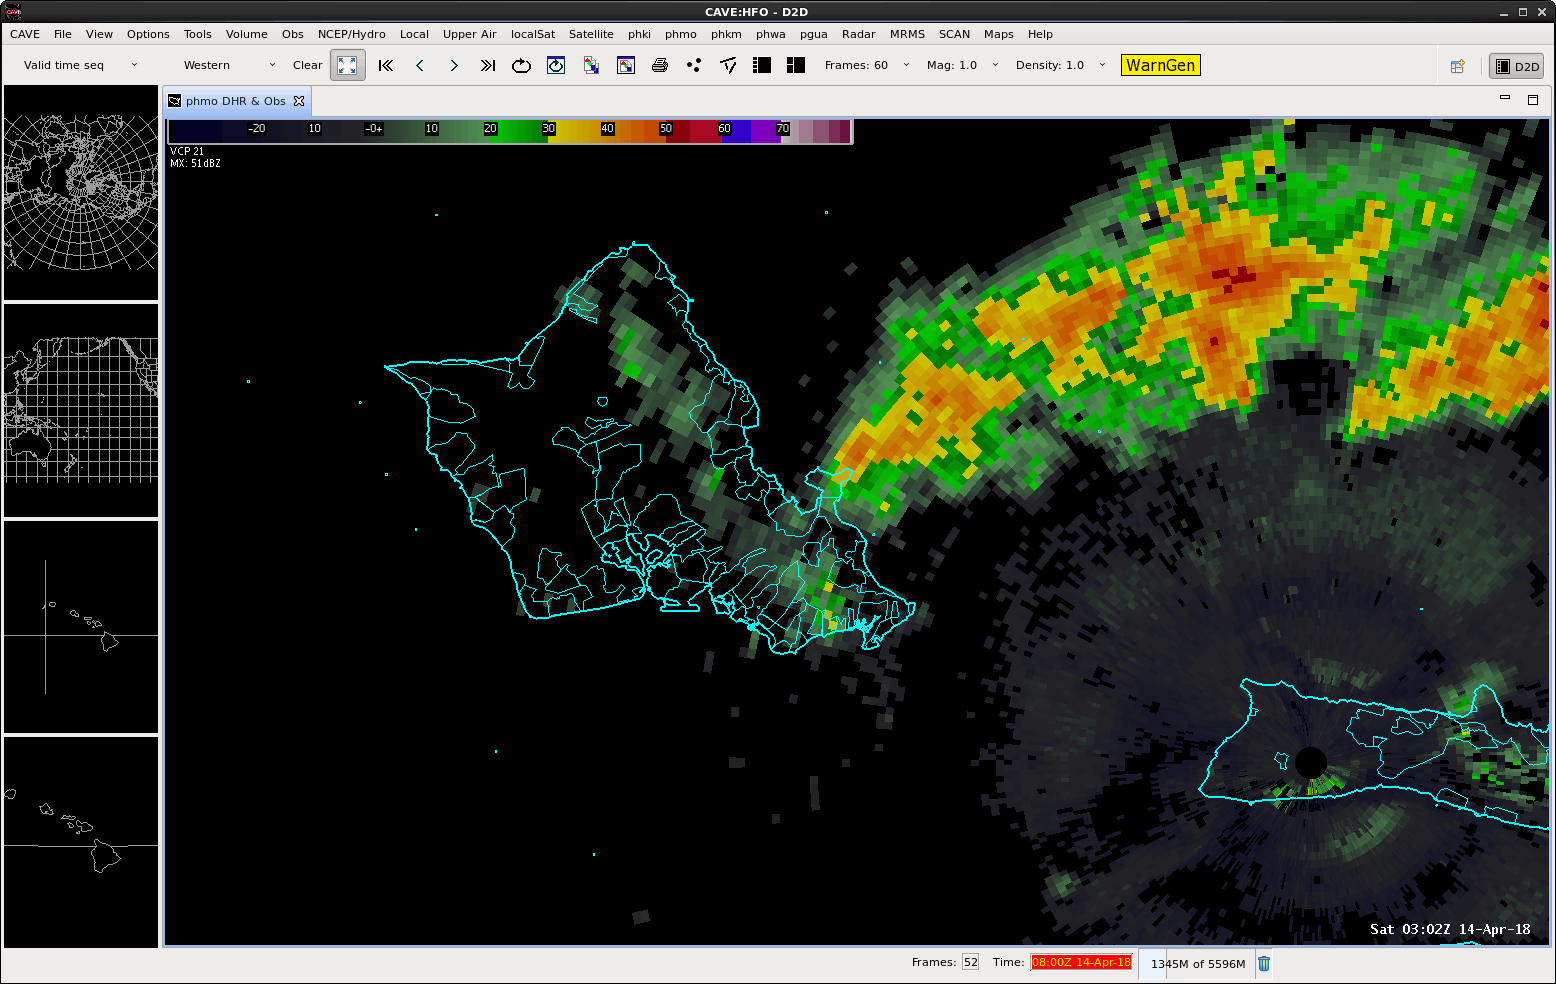1556x984 pixels.
Task: Select the polar projection side pane
Action: [x=81, y=192]
